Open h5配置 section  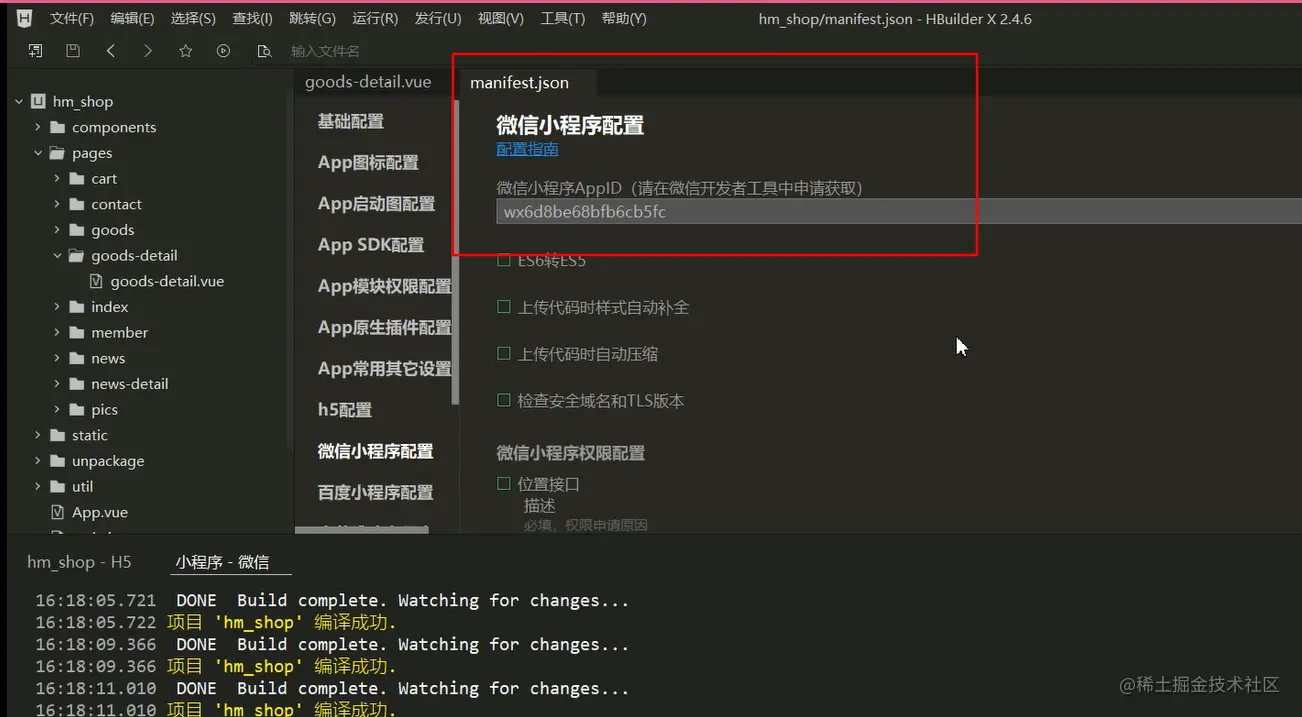(345, 410)
